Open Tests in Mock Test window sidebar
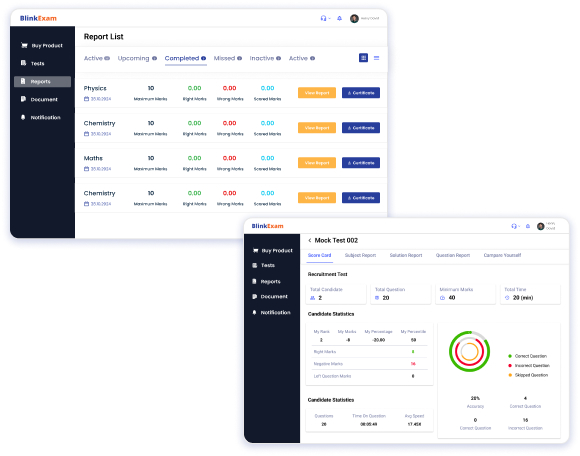The width and height of the screenshot is (580, 456). 264,265
